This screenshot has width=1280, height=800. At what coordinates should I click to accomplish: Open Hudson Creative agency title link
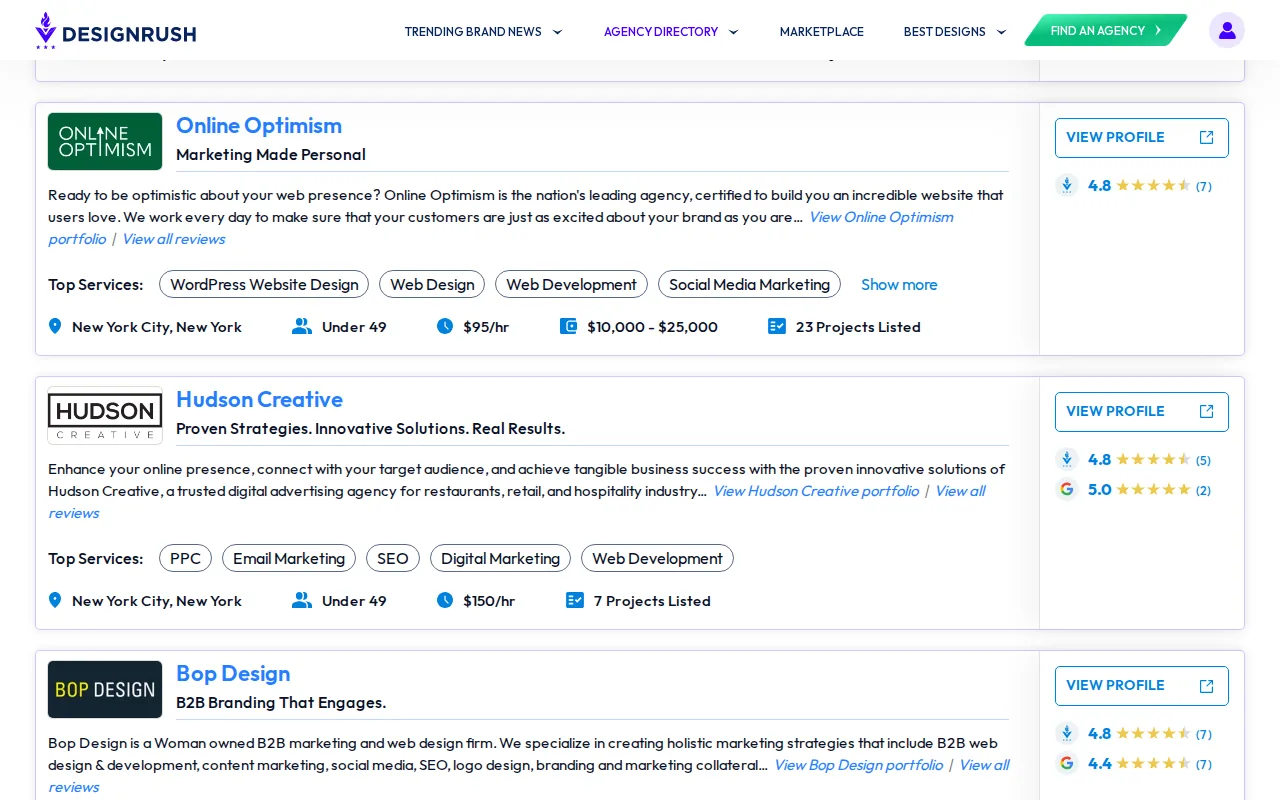tap(259, 399)
